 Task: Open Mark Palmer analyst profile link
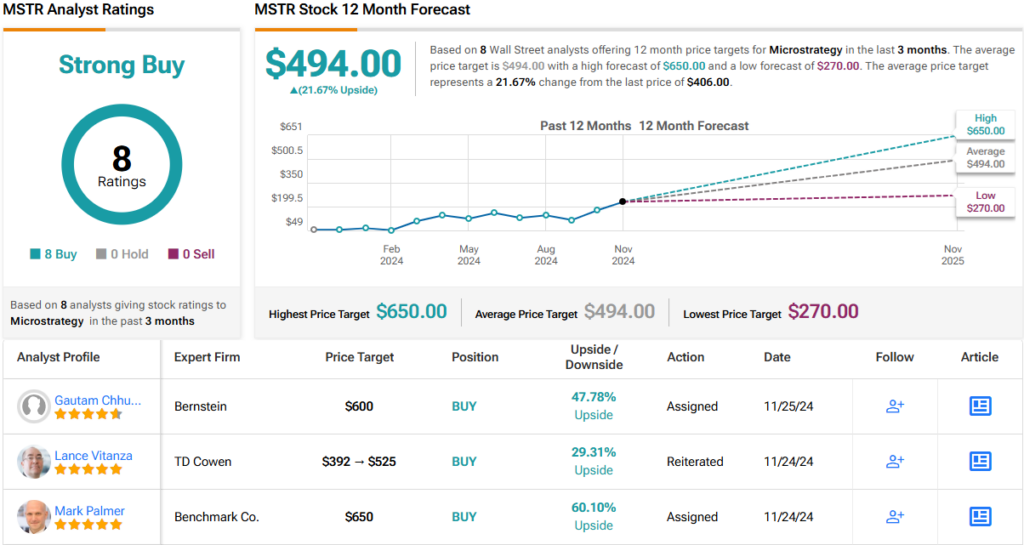[89, 511]
